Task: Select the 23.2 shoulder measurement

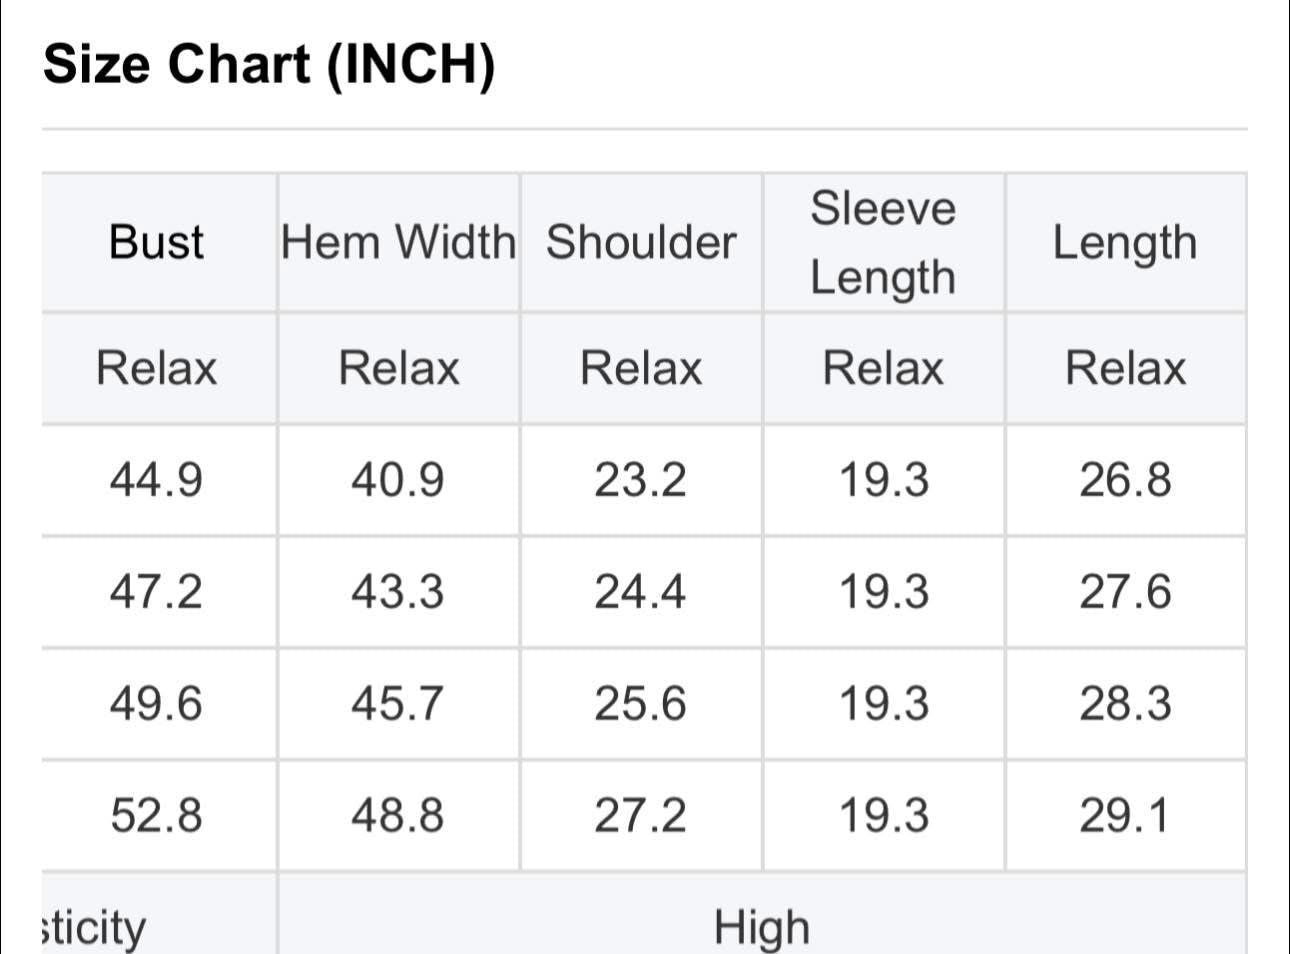Action: pyautogui.click(x=641, y=480)
